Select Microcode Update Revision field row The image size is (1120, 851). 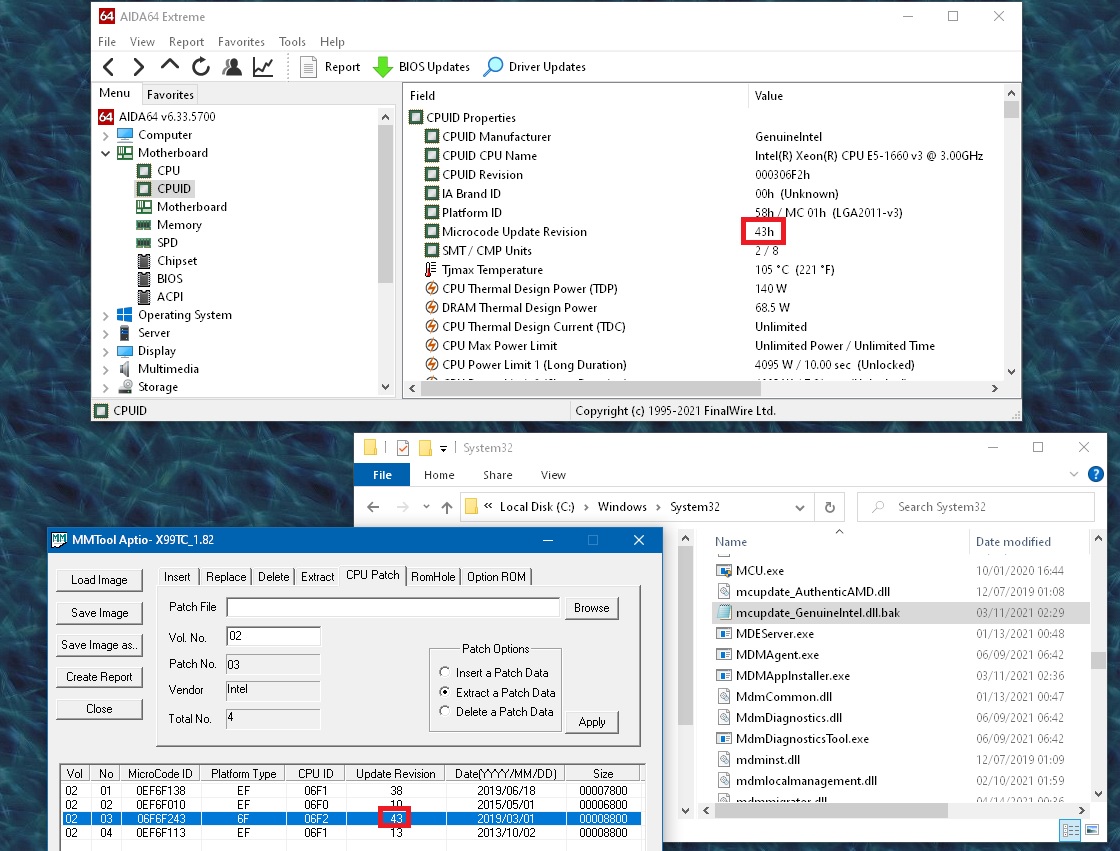(x=703, y=232)
